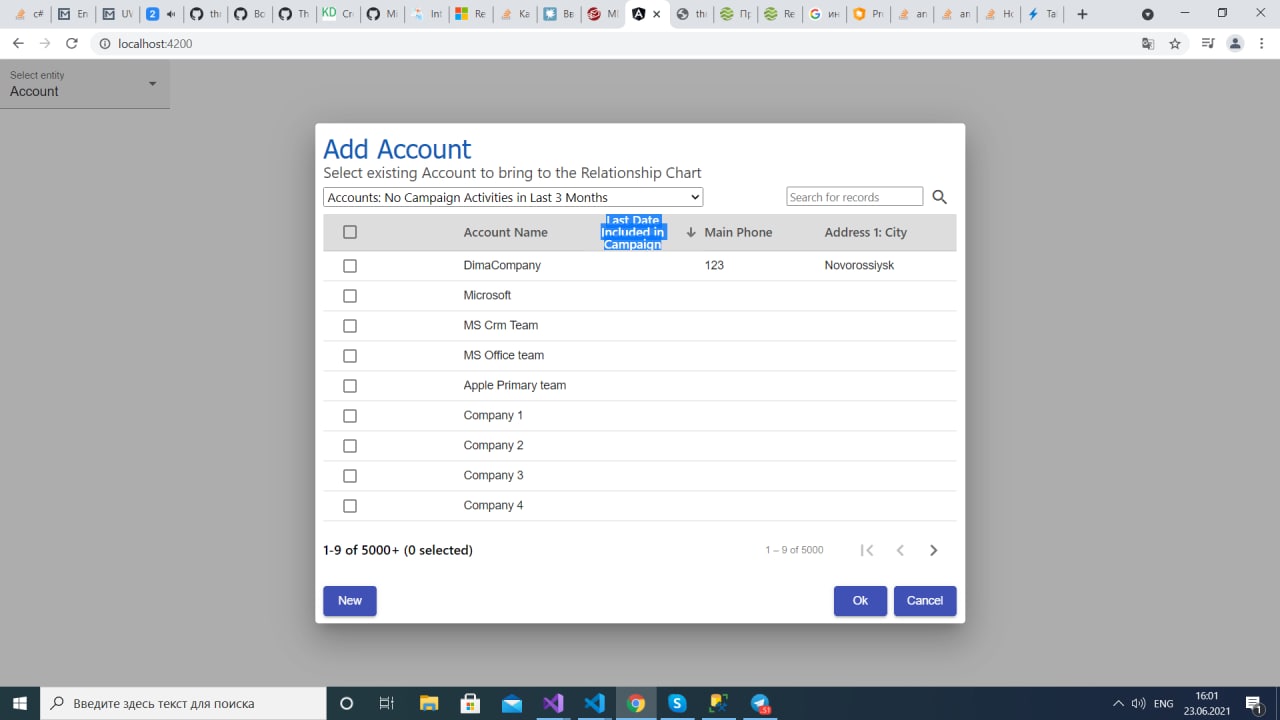The image size is (1280, 720).
Task: Open the browser media control icon
Action: (x=1208, y=44)
